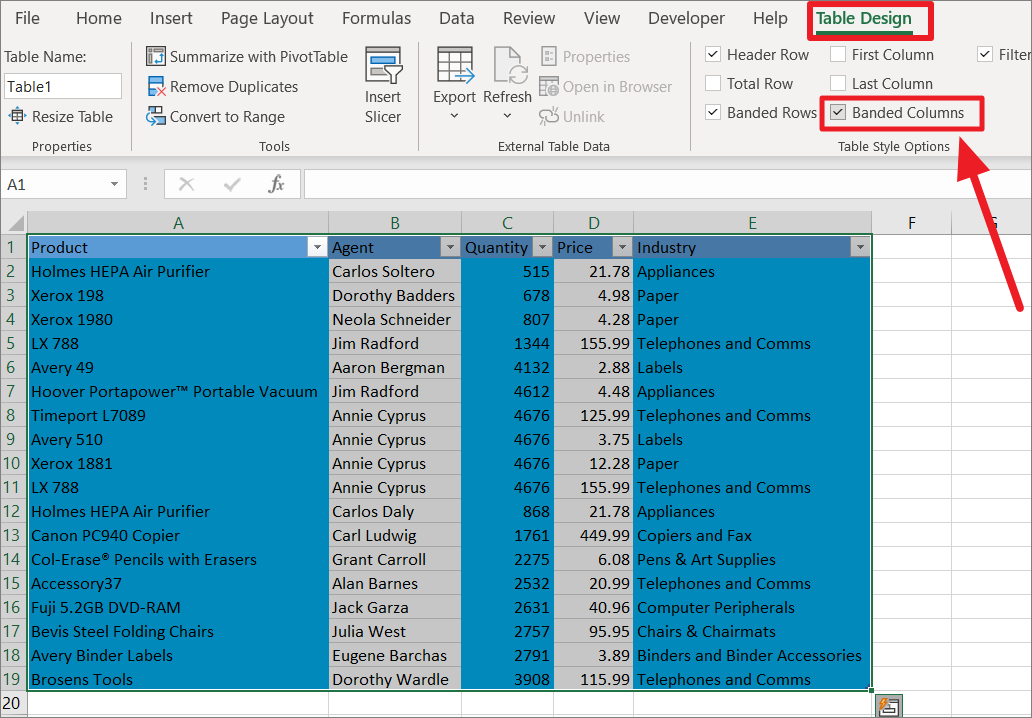Switch to the Page Layout tab
1032x718 pixels.
(267, 18)
